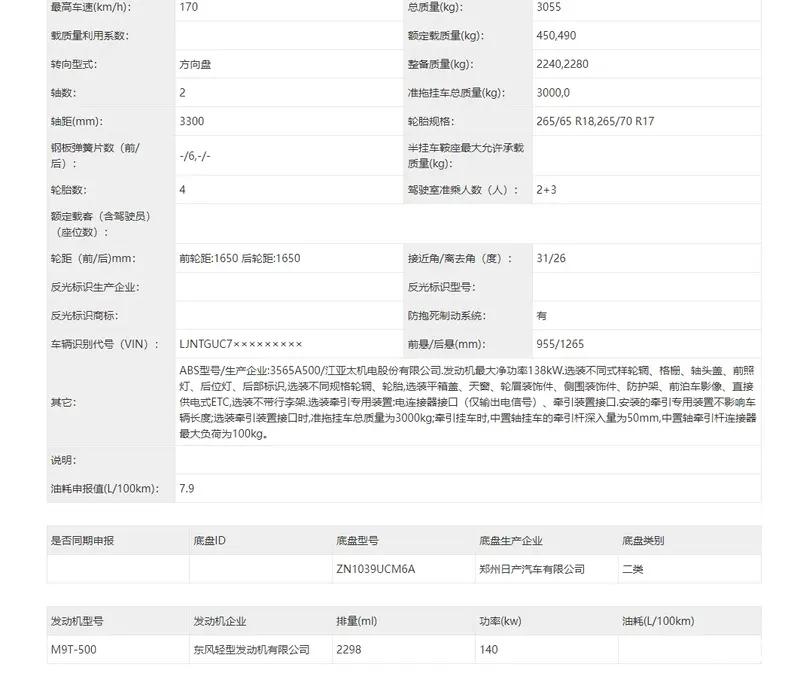Select the 是否同期申报 column header
The height and width of the screenshot is (674, 800).
[82, 541]
